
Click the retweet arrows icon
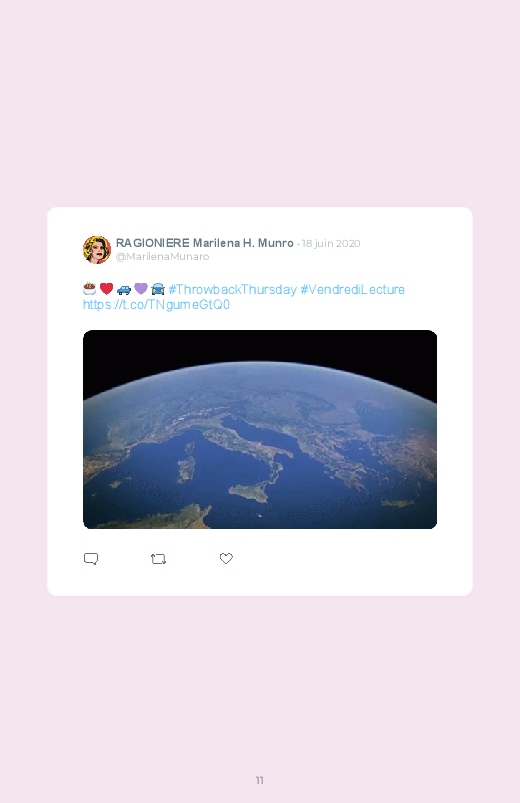pos(158,559)
